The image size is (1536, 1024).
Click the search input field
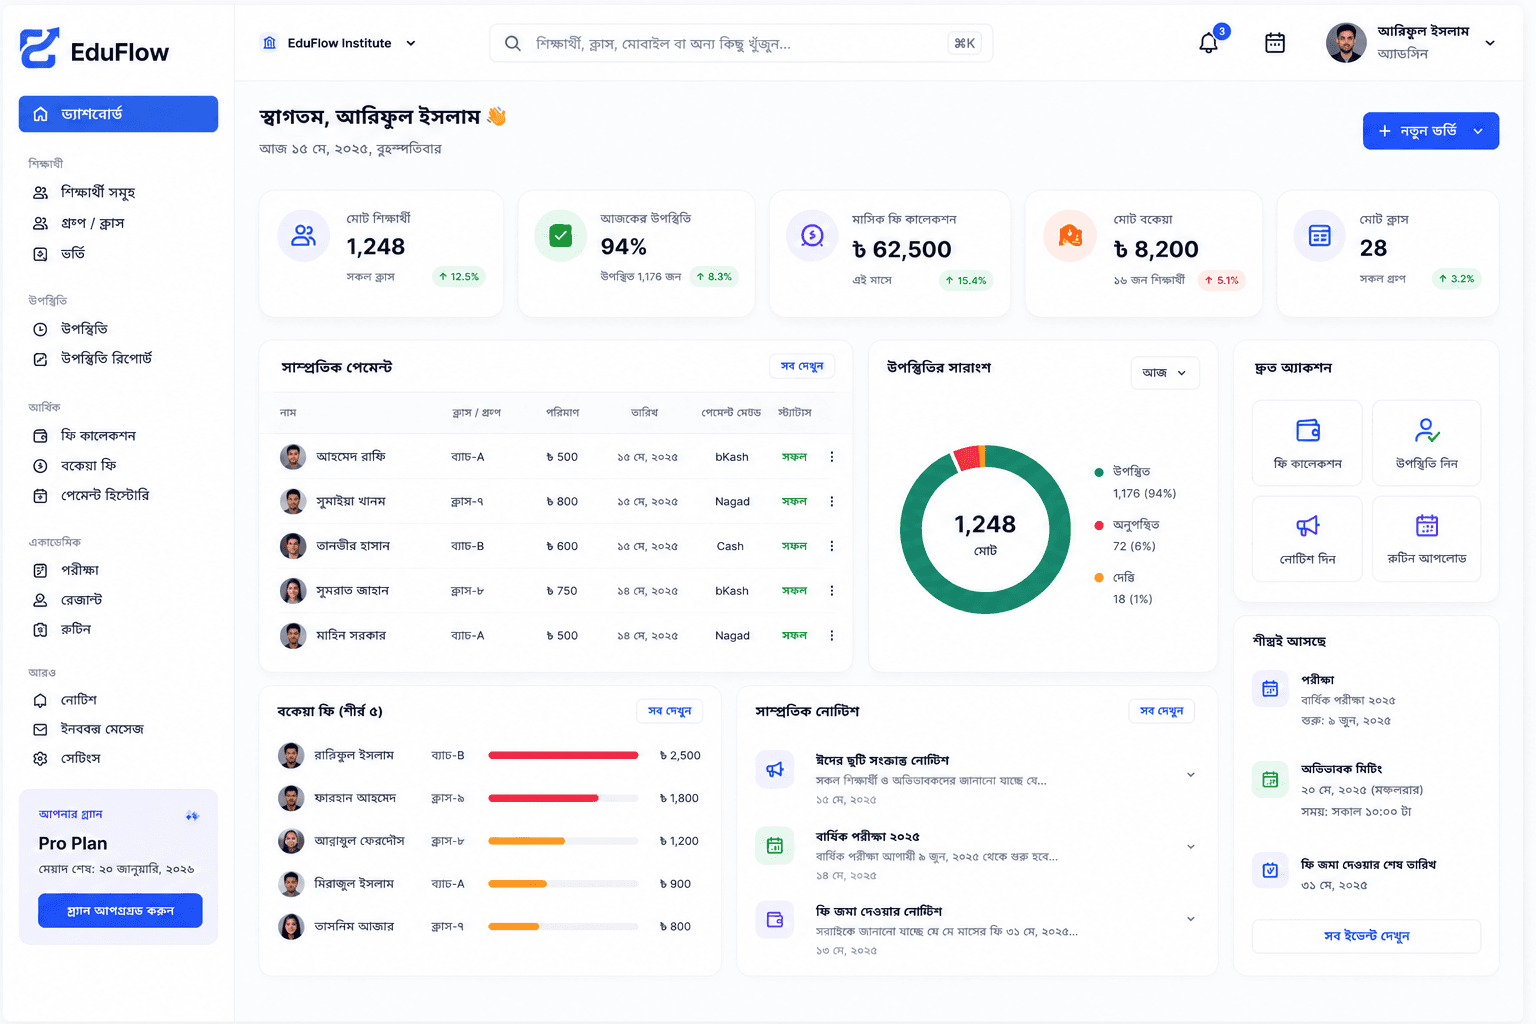tap(741, 44)
